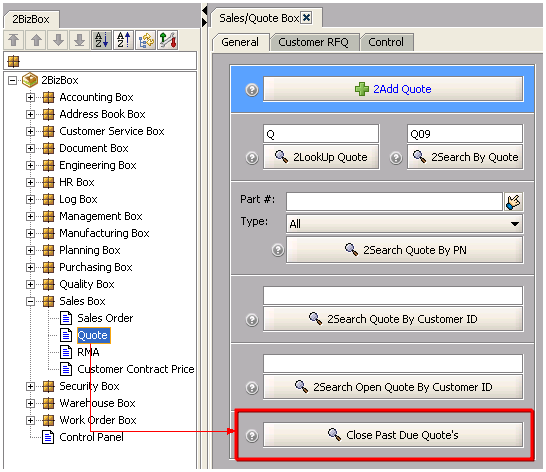
Task: Collapse the 2BizBox root tree node
Action: tap(12, 80)
